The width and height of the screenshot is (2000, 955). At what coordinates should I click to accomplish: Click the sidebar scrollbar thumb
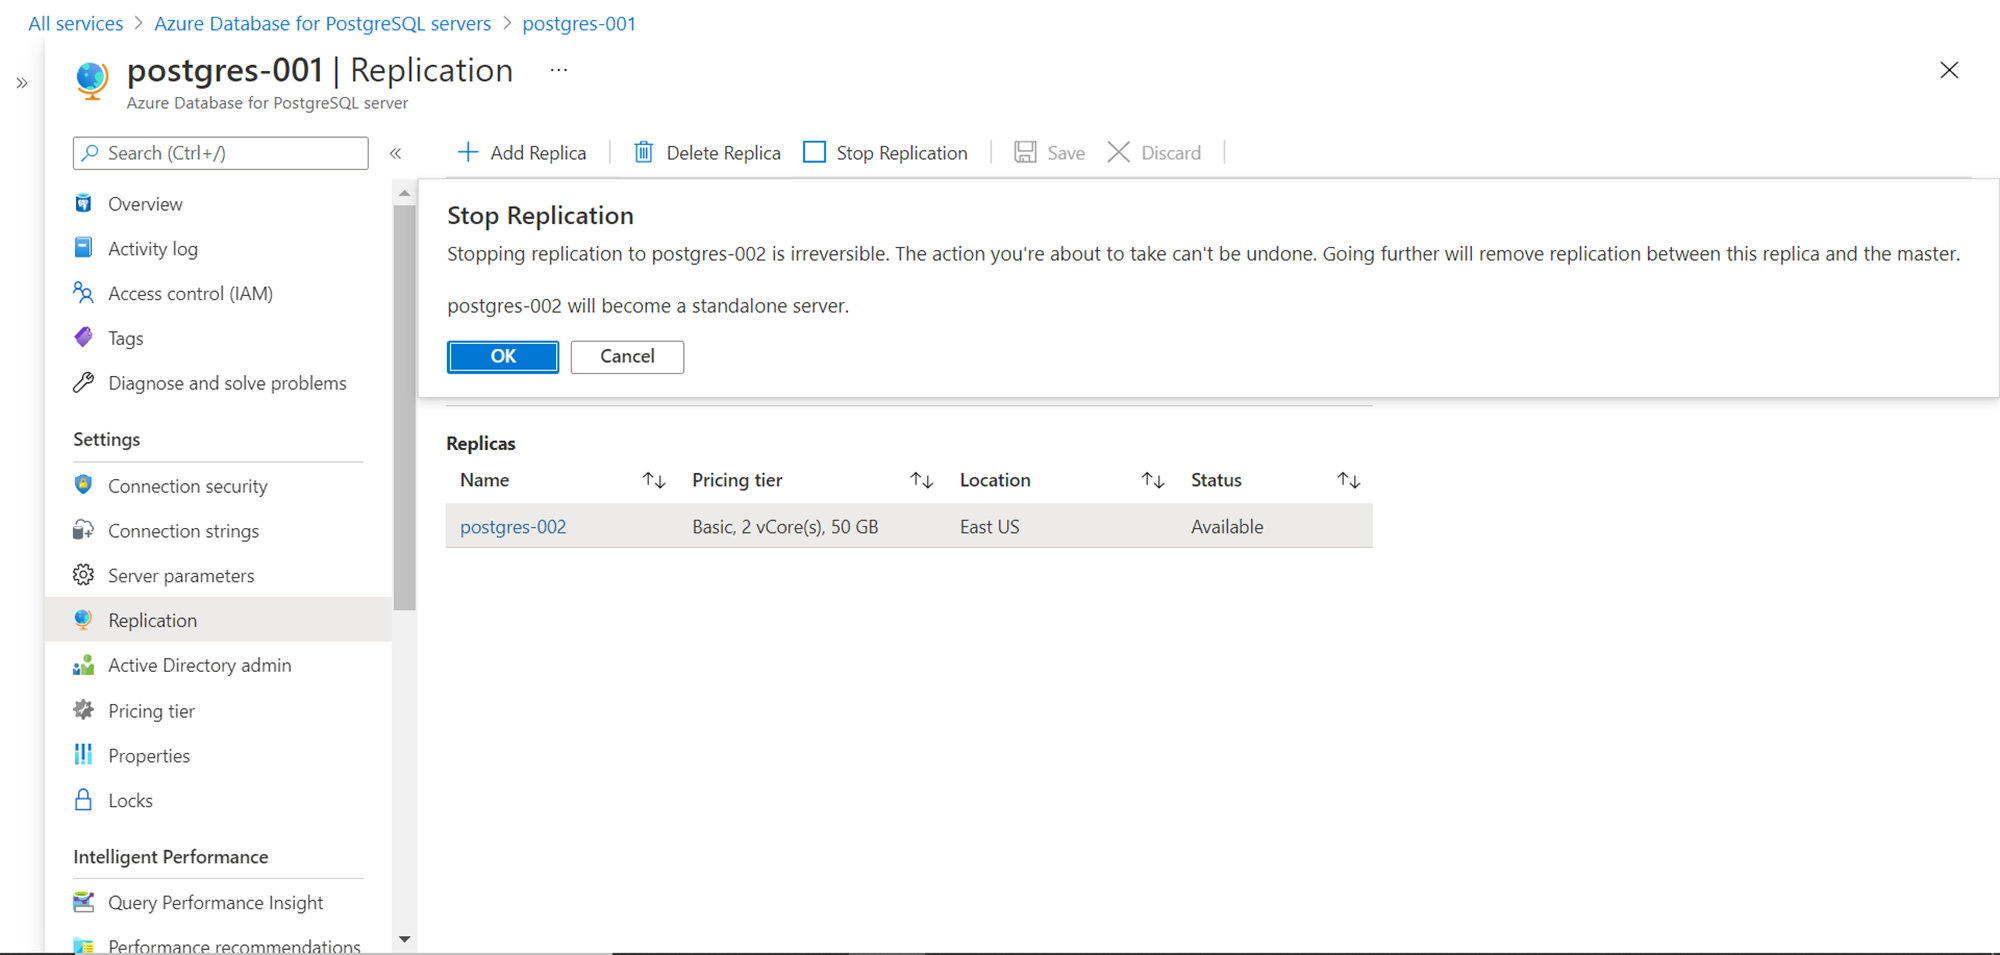click(x=404, y=407)
